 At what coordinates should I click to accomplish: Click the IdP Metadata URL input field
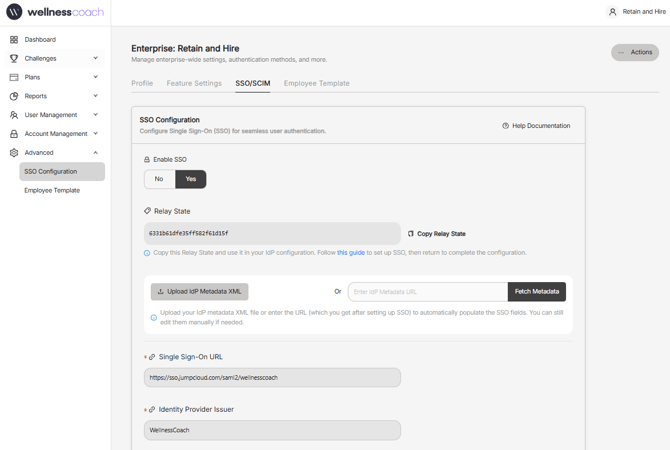(427, 292)
